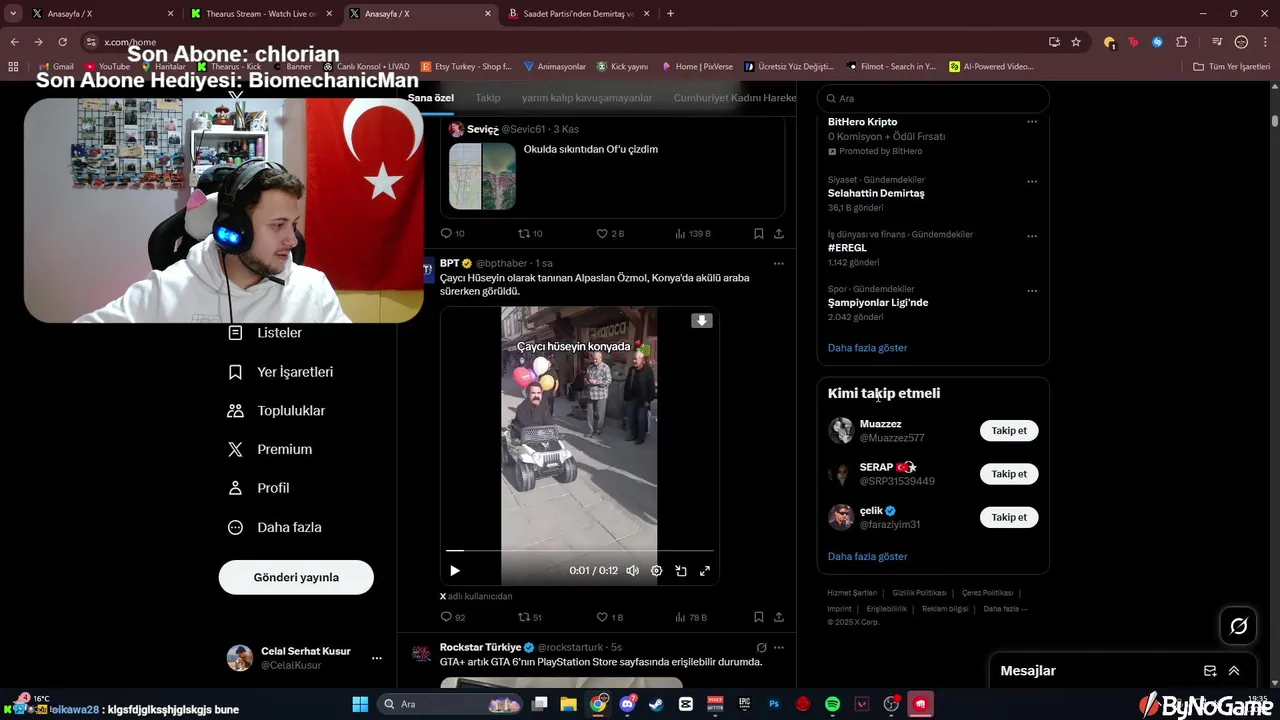
Task: Open Discord from taskbar
Action: click(627, 704)
